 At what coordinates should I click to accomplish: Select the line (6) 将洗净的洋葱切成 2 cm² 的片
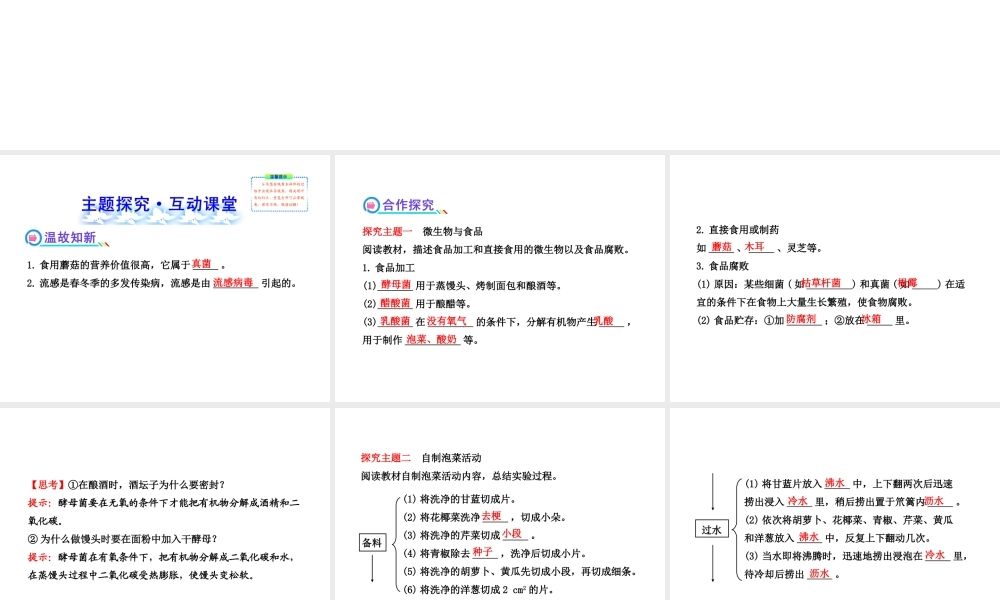coord(478,589)
